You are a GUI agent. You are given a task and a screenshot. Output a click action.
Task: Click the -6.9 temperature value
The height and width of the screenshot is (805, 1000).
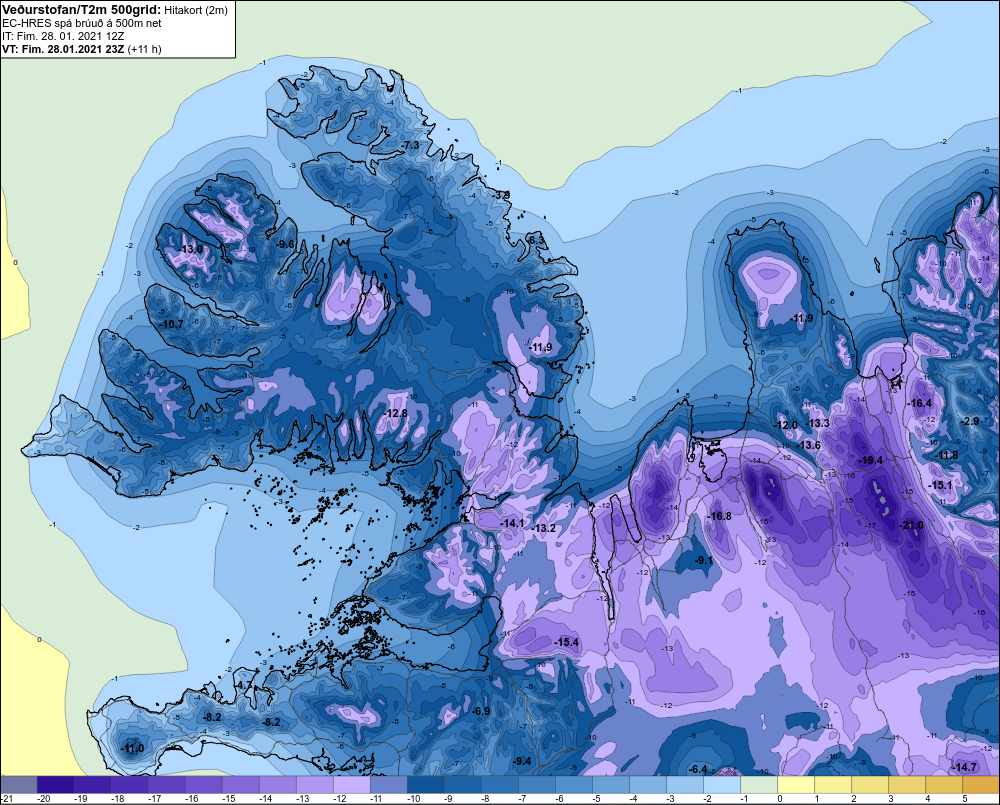pyautogui.click(x=482, y=711)
